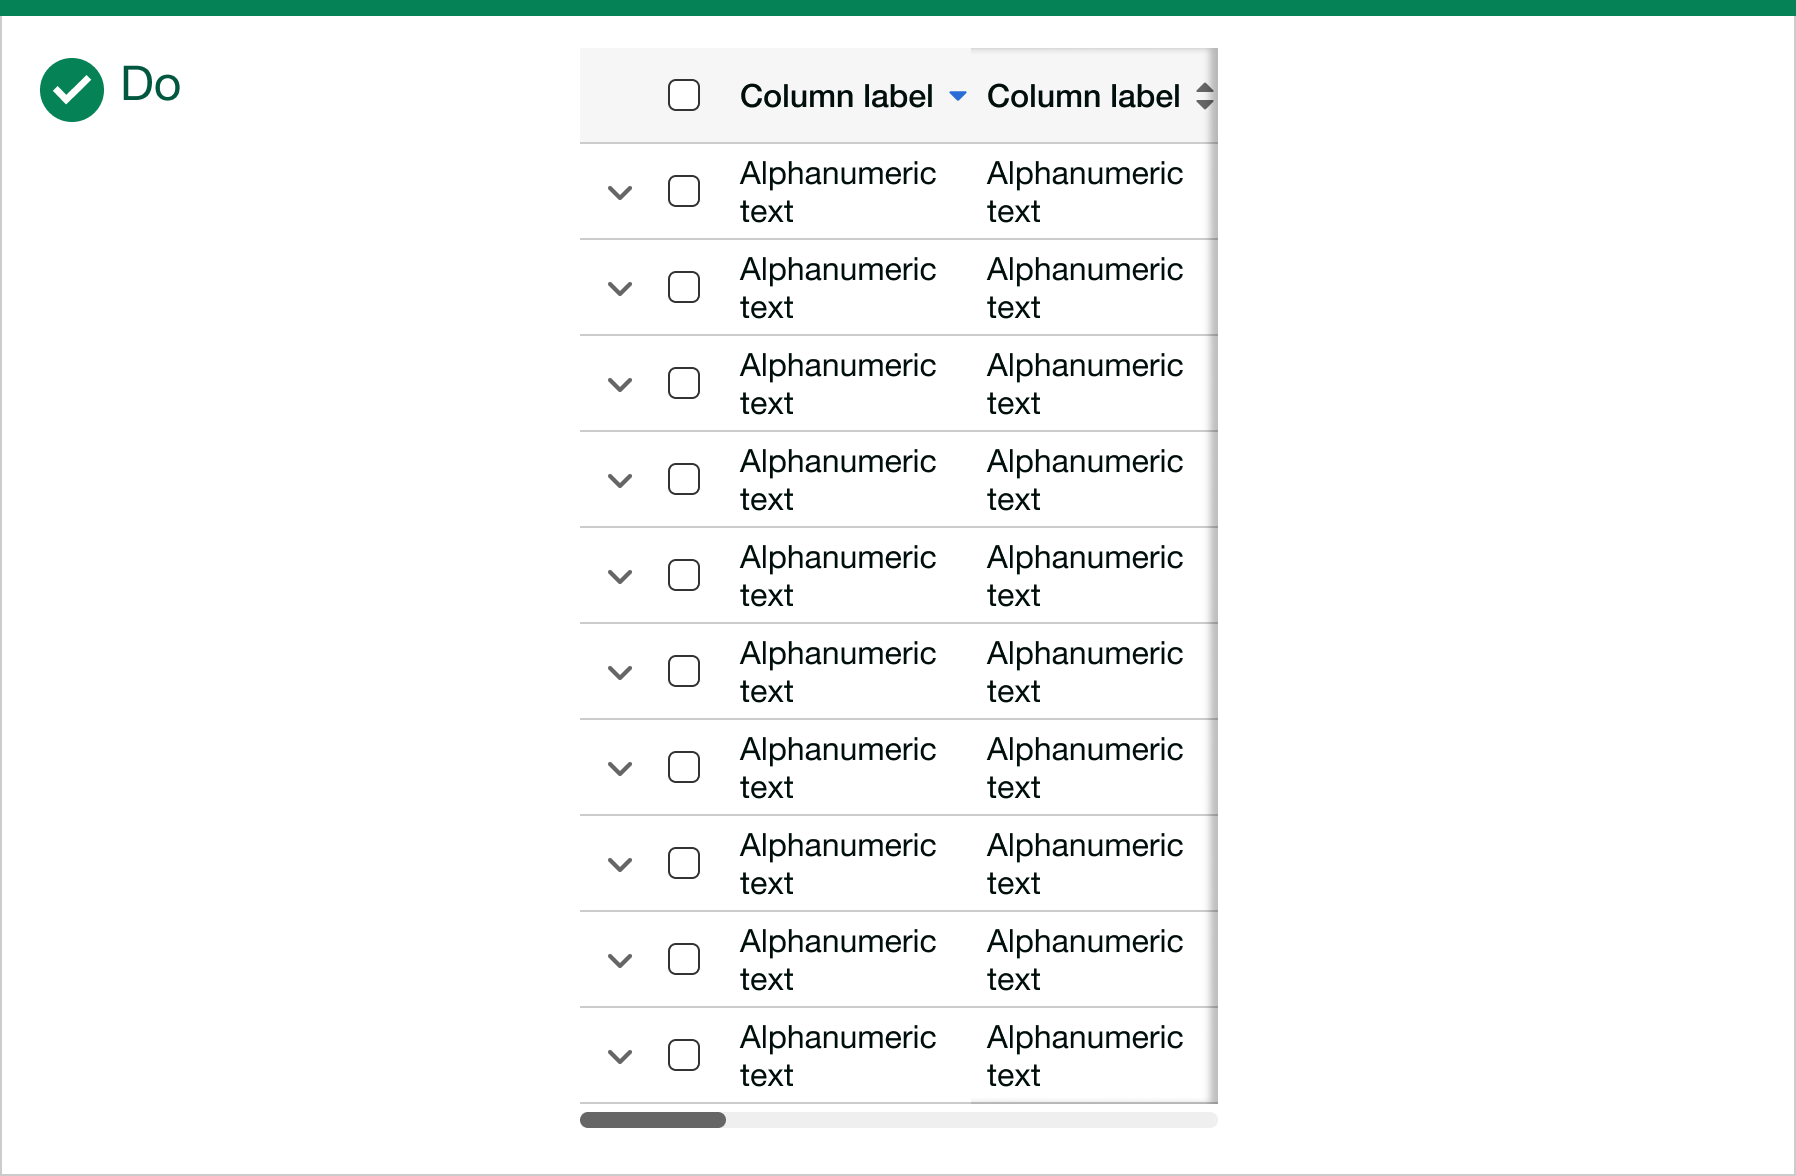Expand the fourth table row chevron
This screenshot has height=1176, width=1796.
point(620,480)
